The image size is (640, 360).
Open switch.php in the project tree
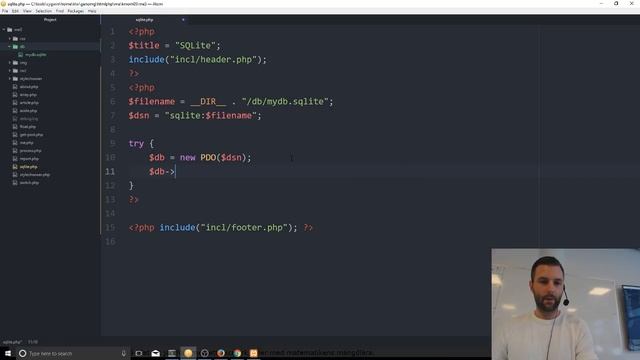29,182
